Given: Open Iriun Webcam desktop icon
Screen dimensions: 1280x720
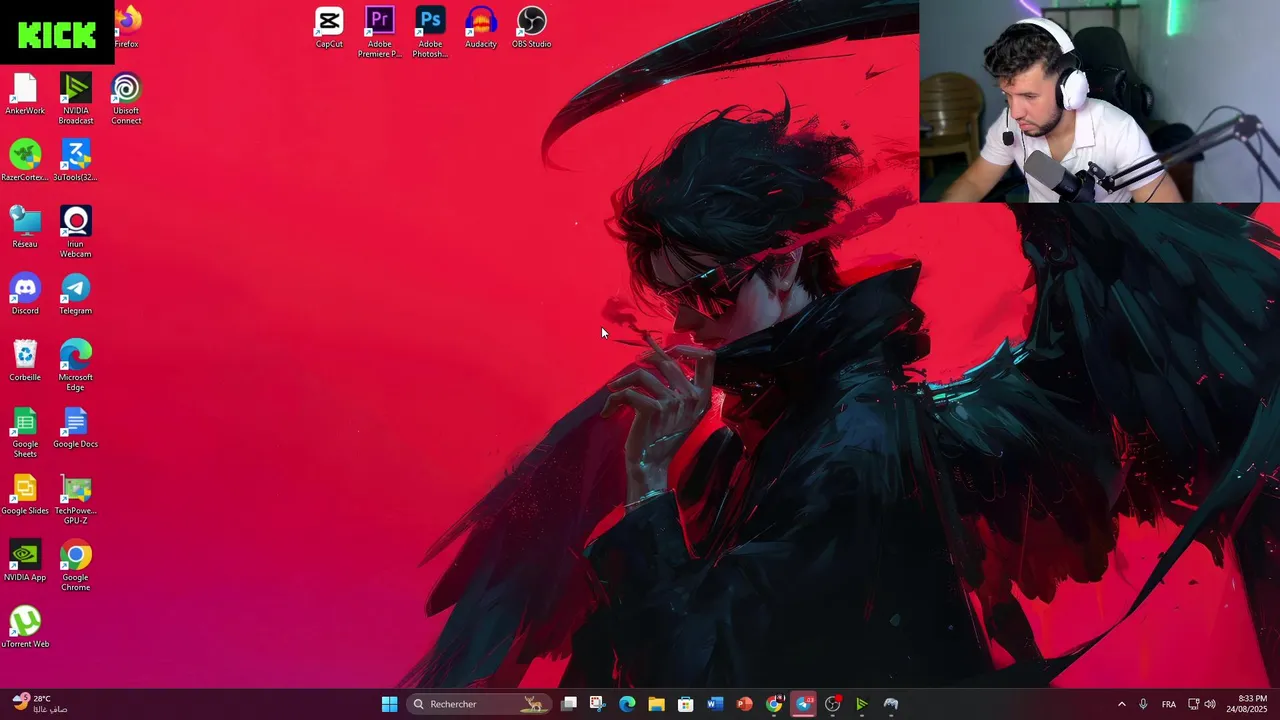Looking at the screenshot, I should [x=76, y=232].
